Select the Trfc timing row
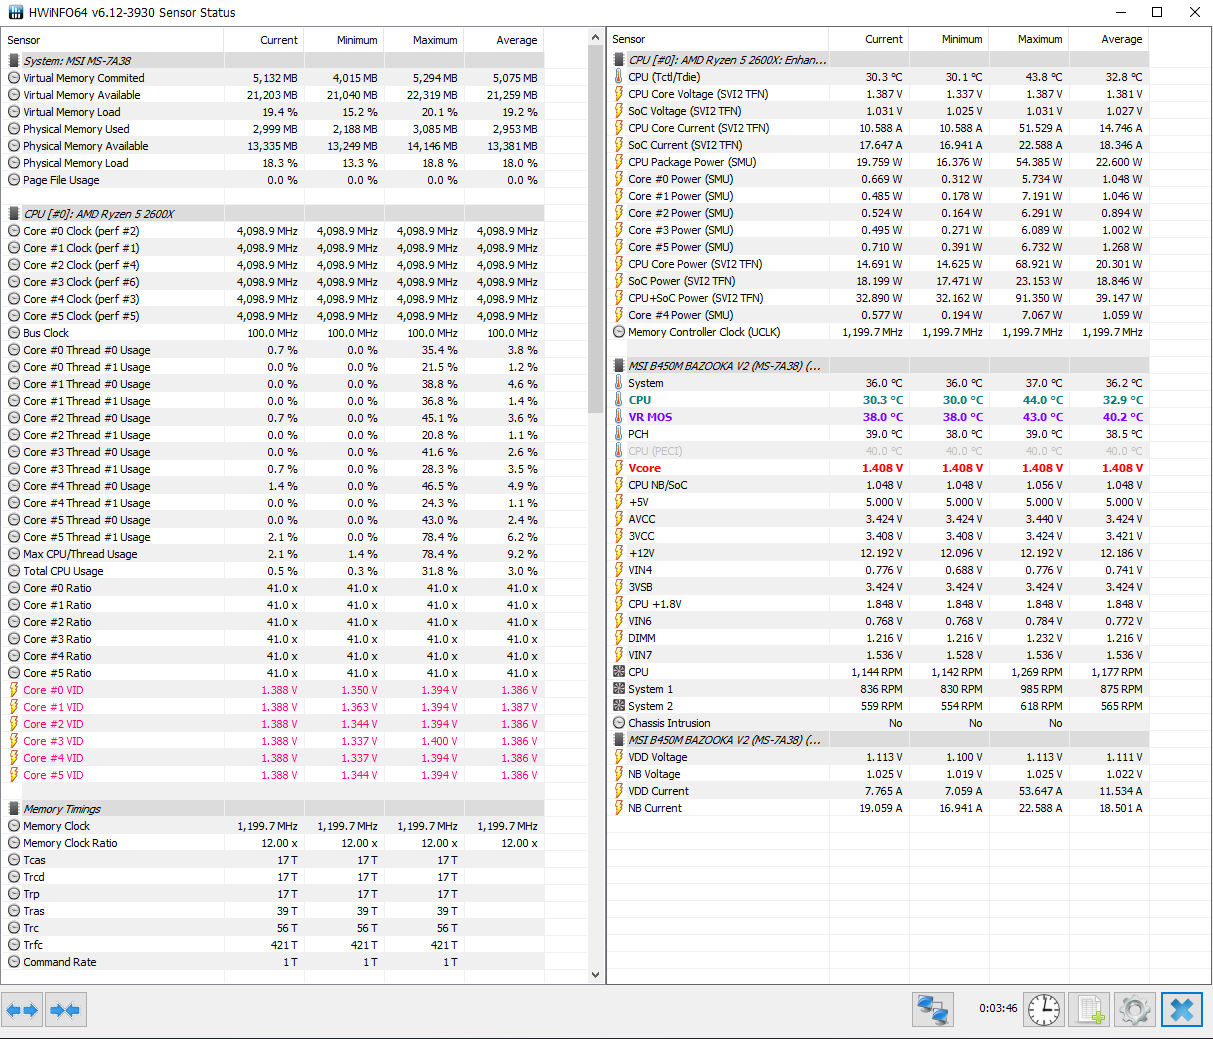 (273, 945)
